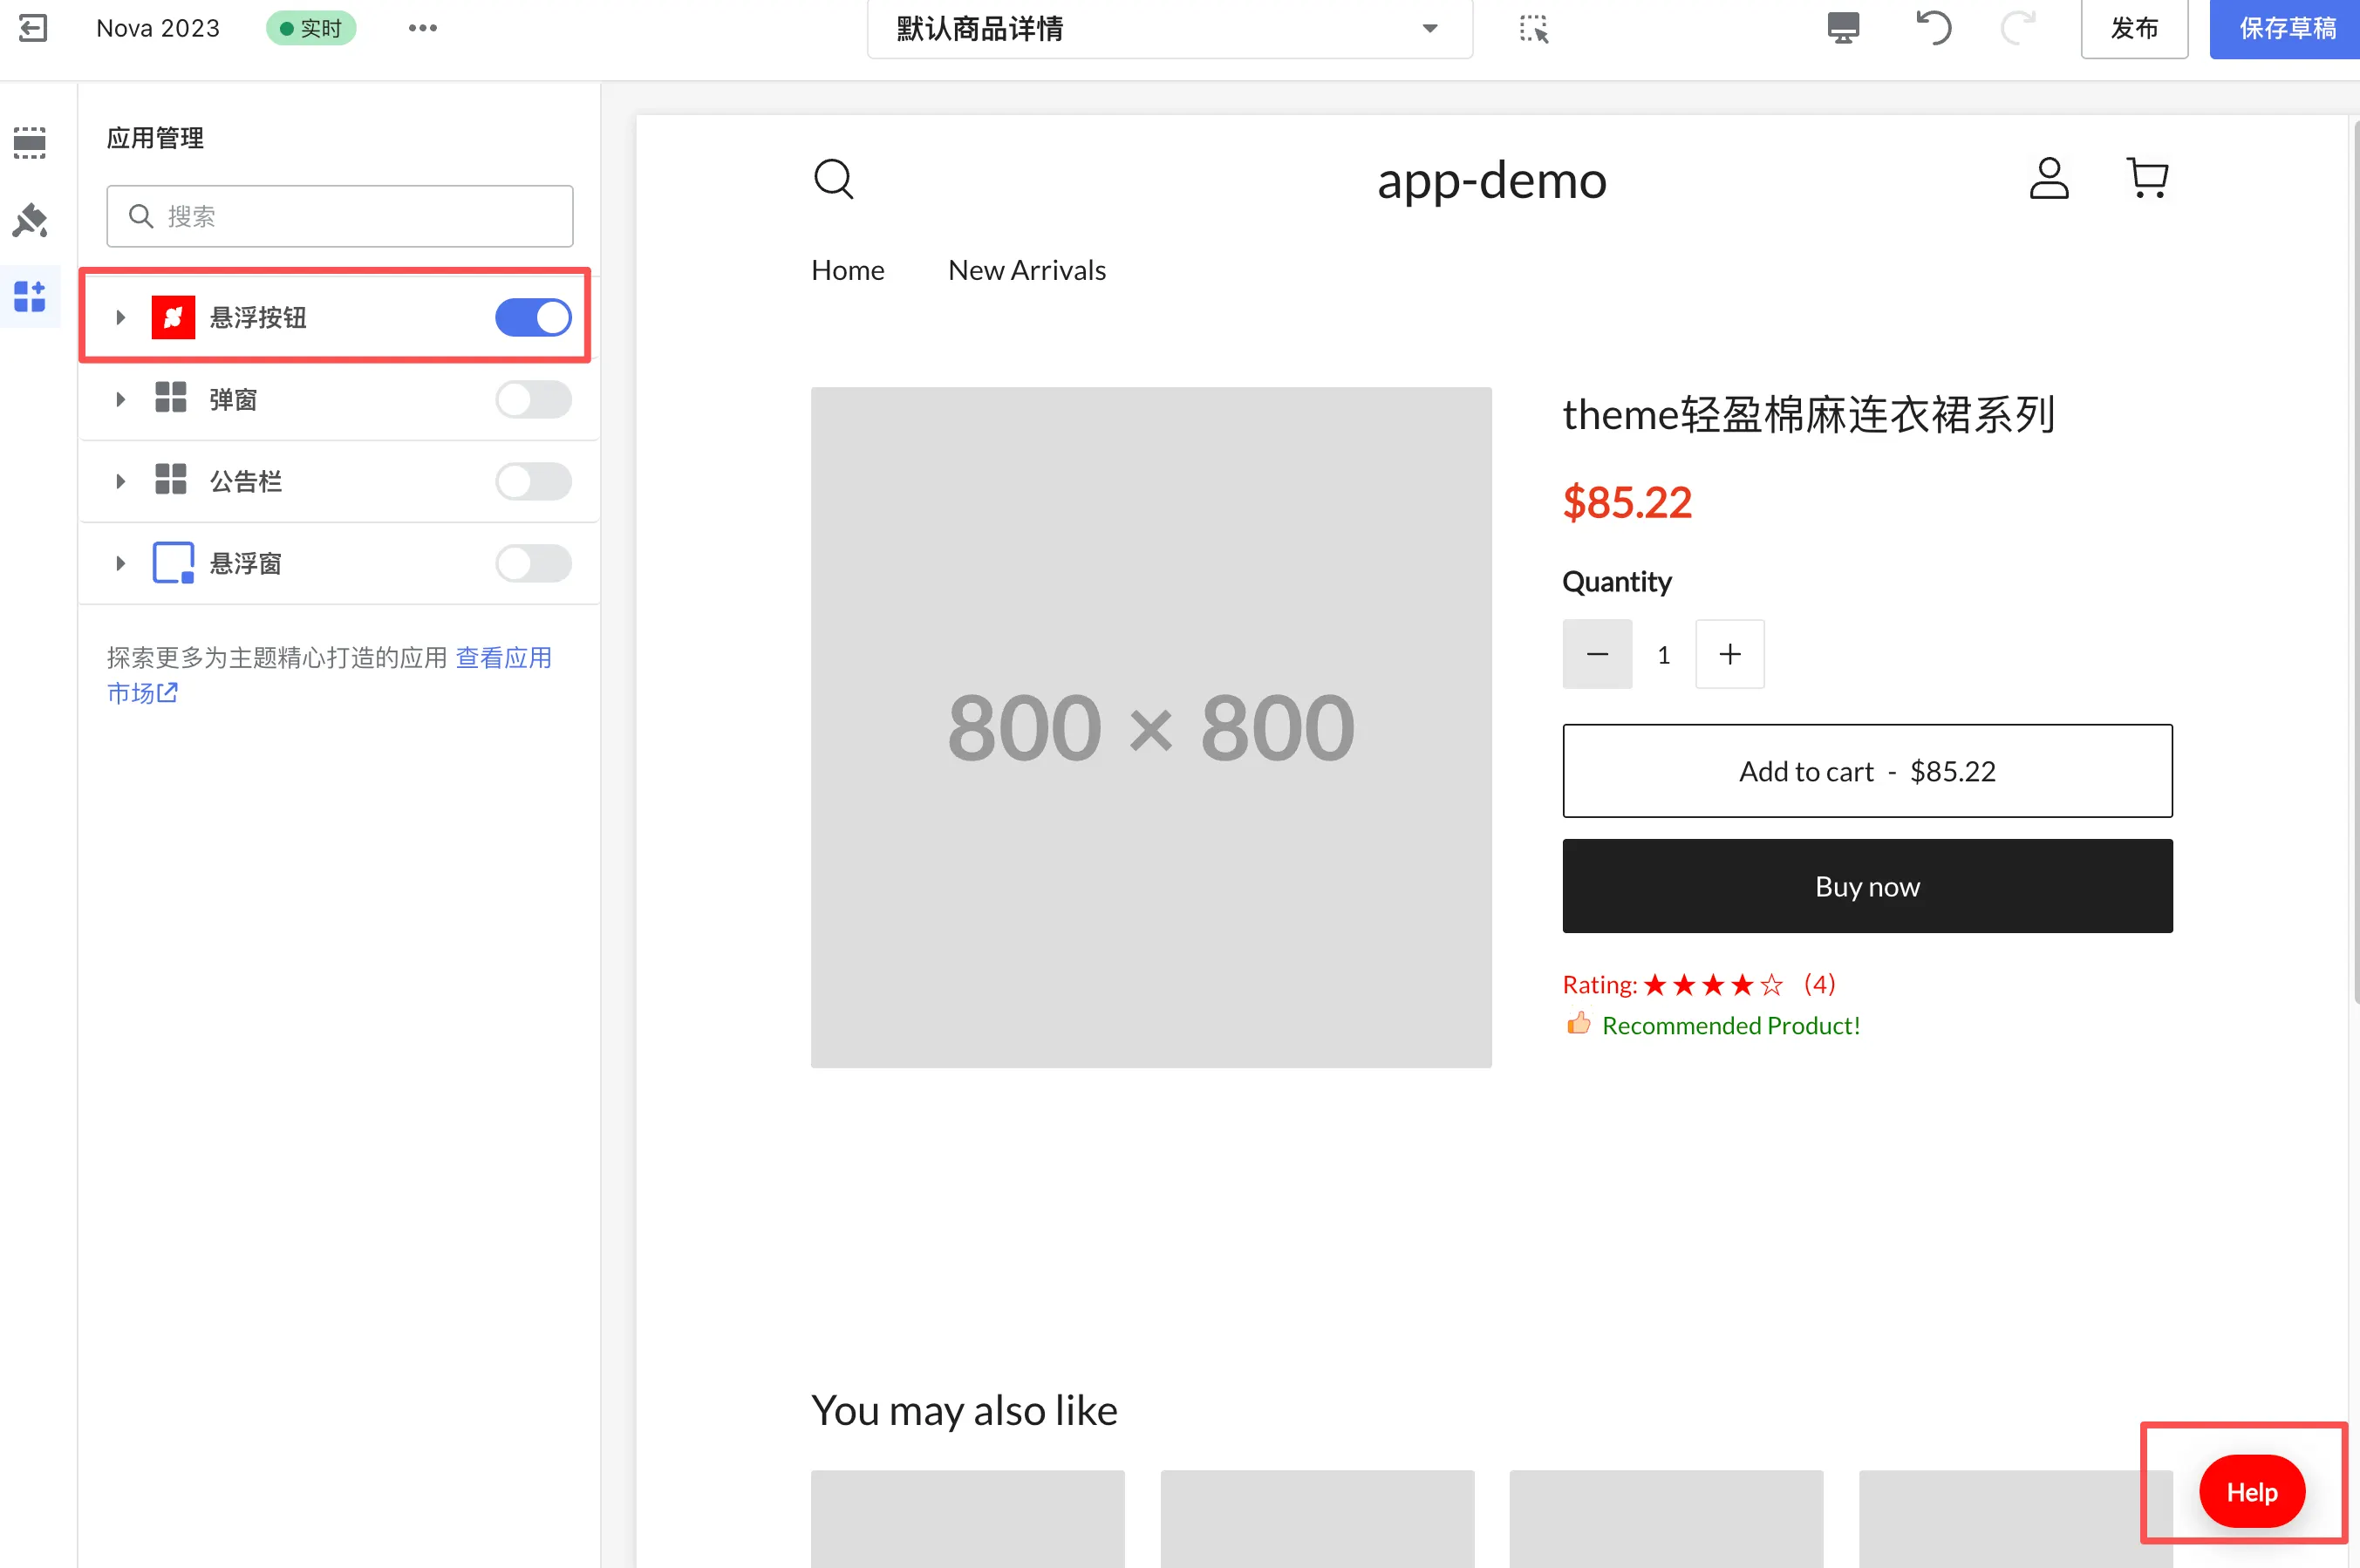Click the 应用管理 panel heading
This screenshot has width=2360, height=1568.
tap(155, 137)
